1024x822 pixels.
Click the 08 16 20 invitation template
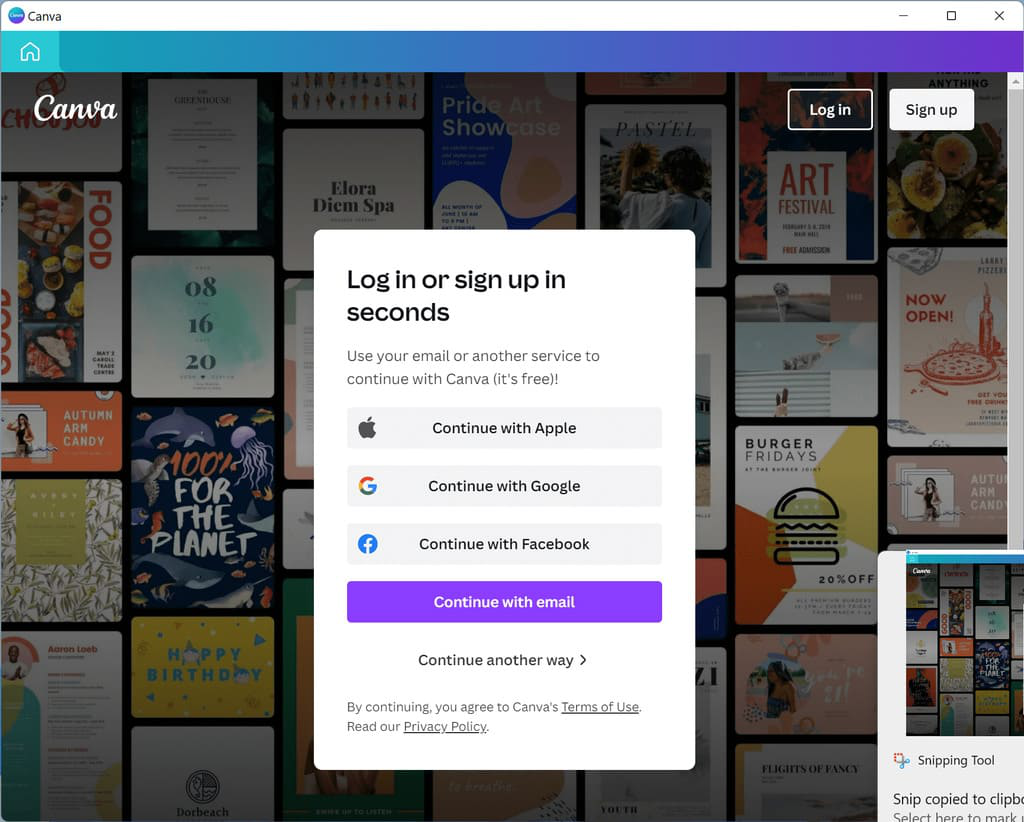tap(202, 326)
